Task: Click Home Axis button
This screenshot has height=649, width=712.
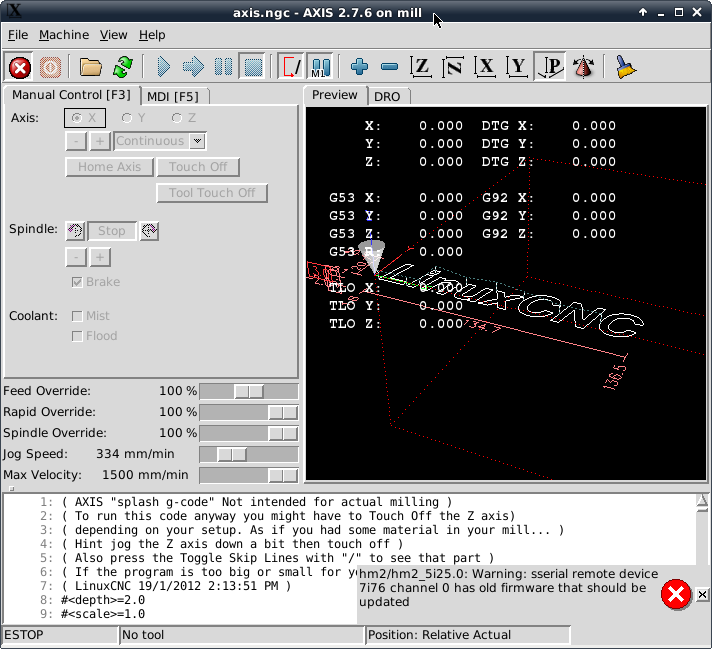Action: click(109, 167)
